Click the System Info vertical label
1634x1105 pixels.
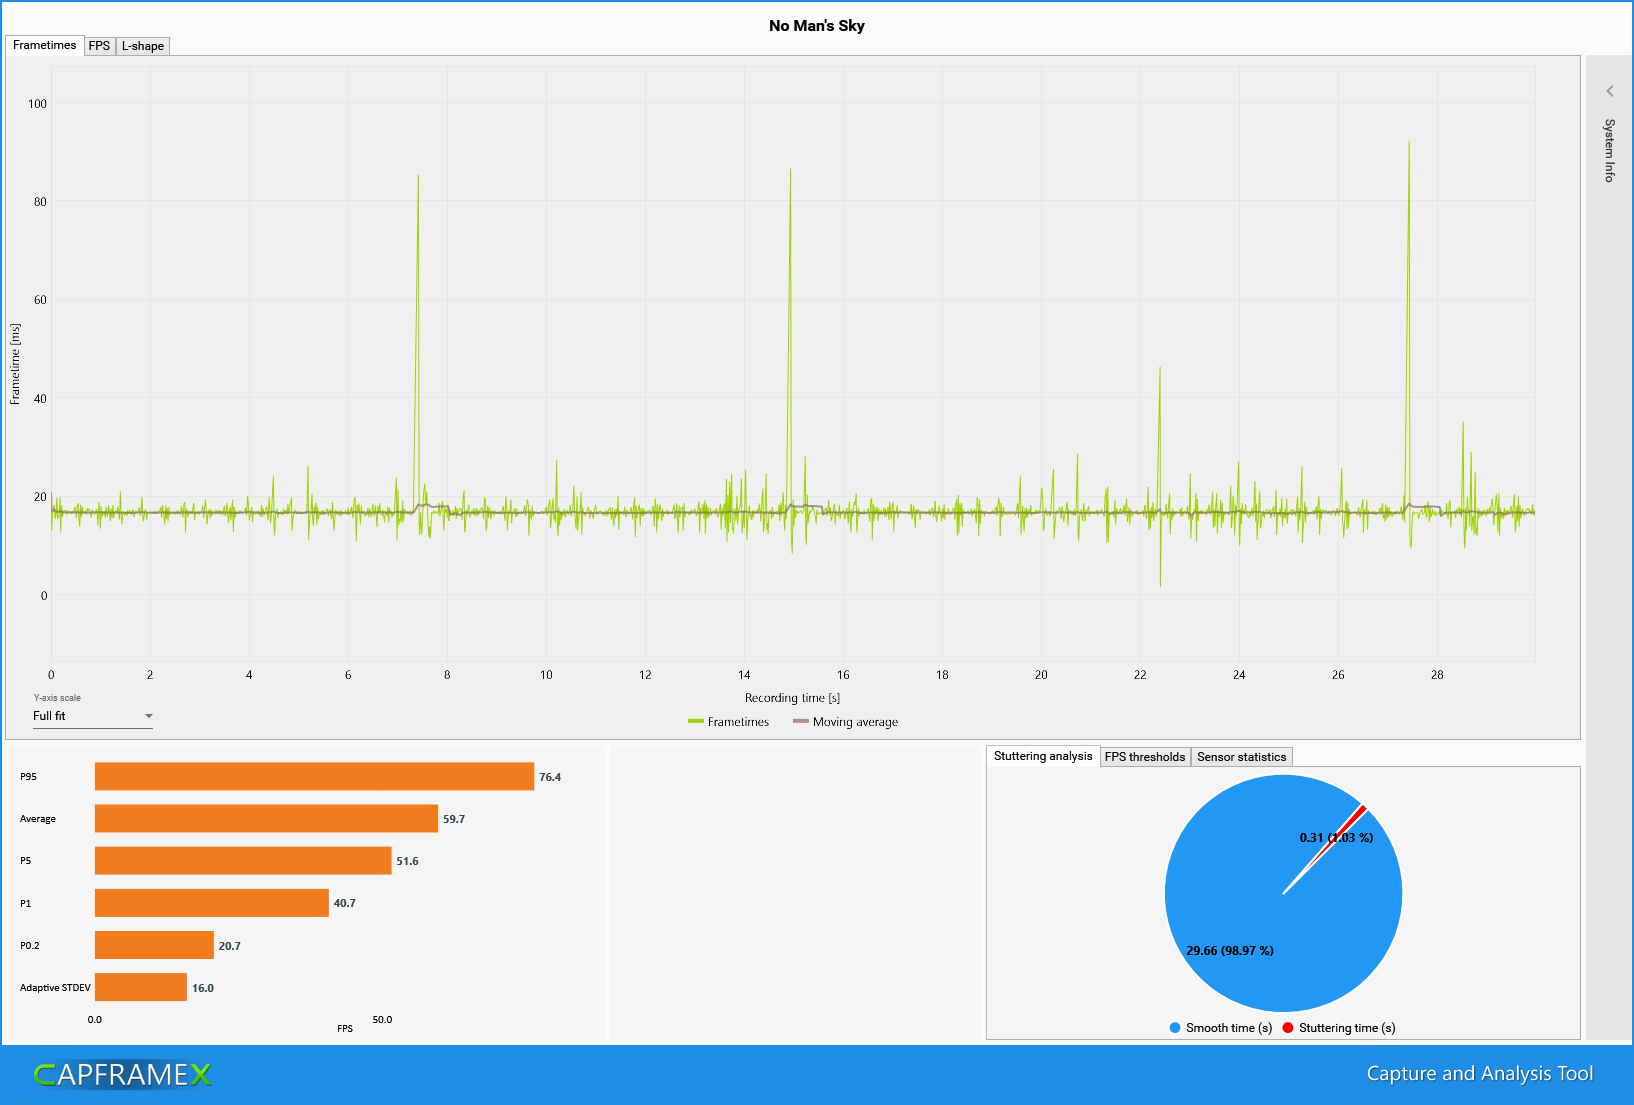click(x=1609, y=150)
